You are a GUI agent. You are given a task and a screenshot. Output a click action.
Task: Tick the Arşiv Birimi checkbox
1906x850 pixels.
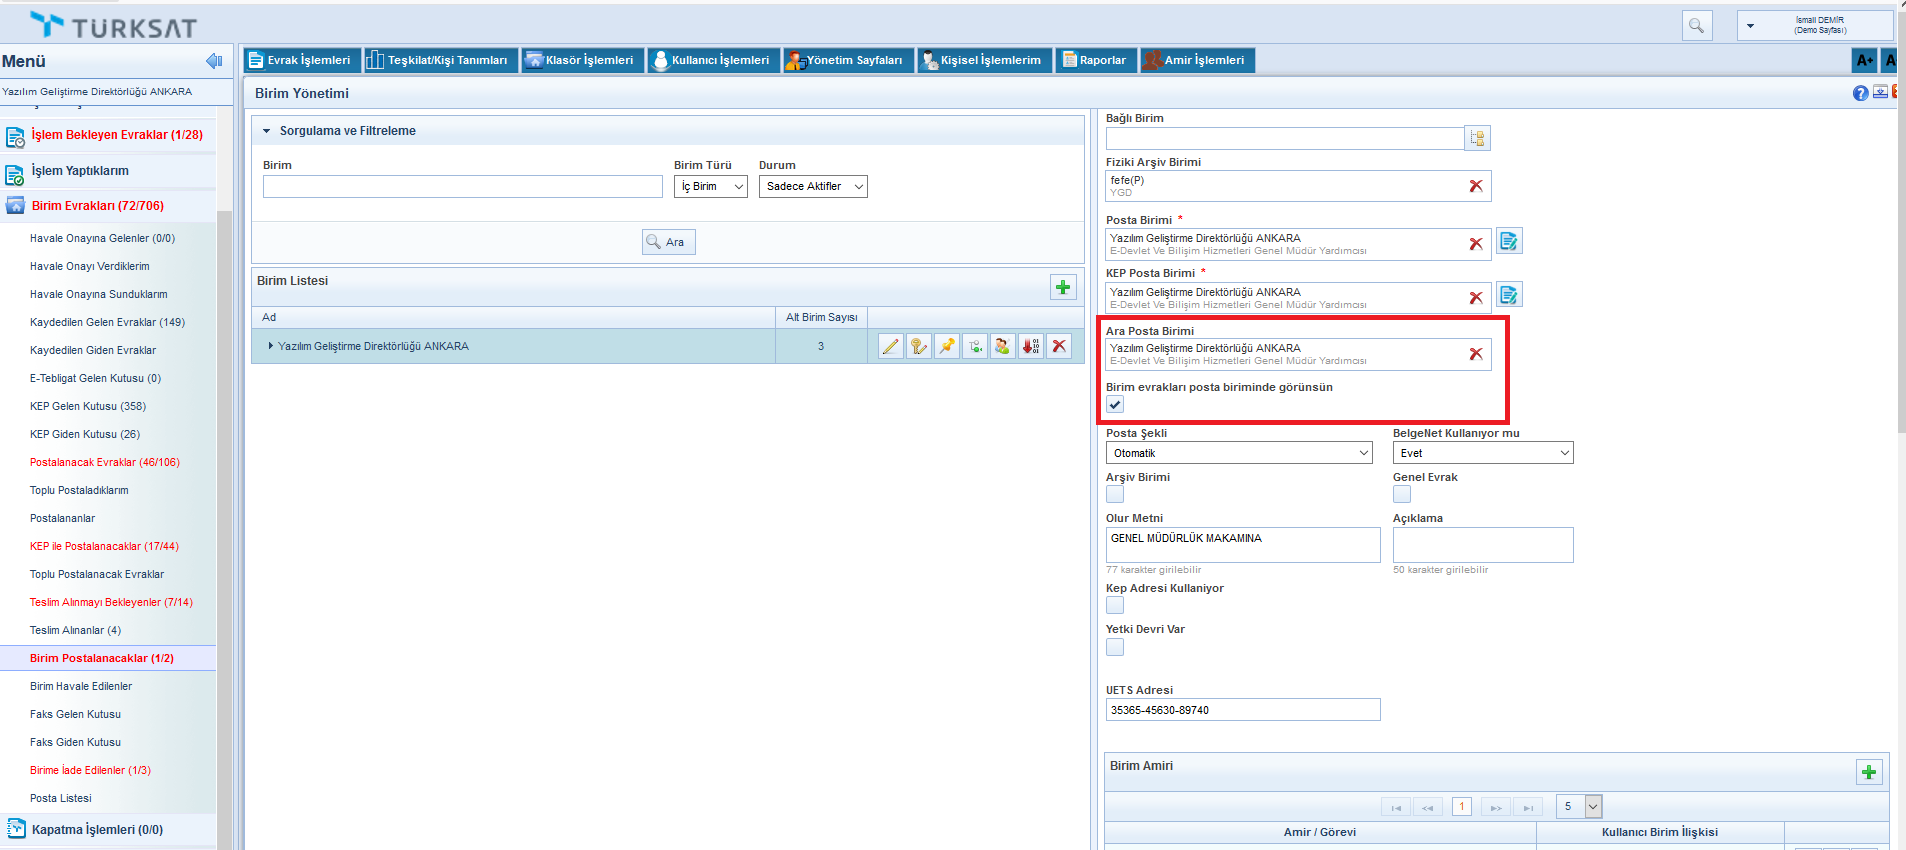(x=1115, y=494)
